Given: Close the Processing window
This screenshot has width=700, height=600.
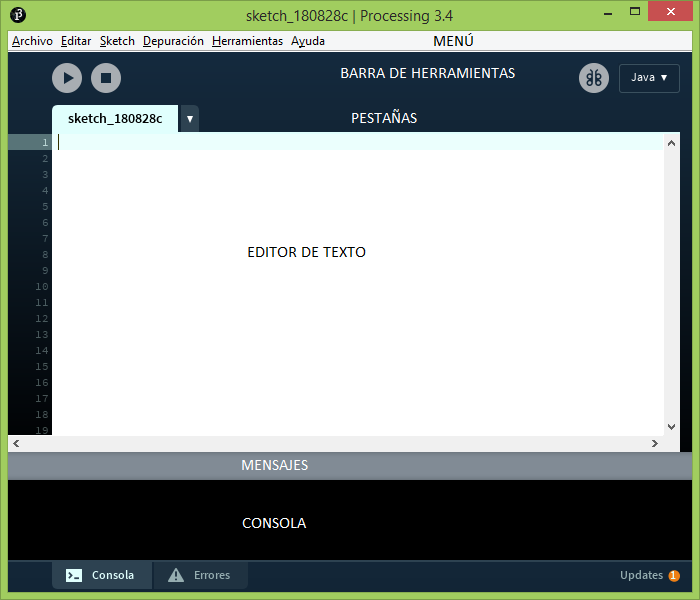Looking at the screenshot, I should click(x=671, y=12).
